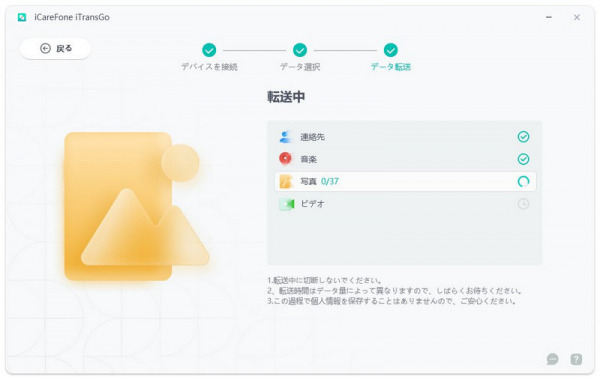Click the データ選択 step label
The image size is (600, 379).
point(300,67)
